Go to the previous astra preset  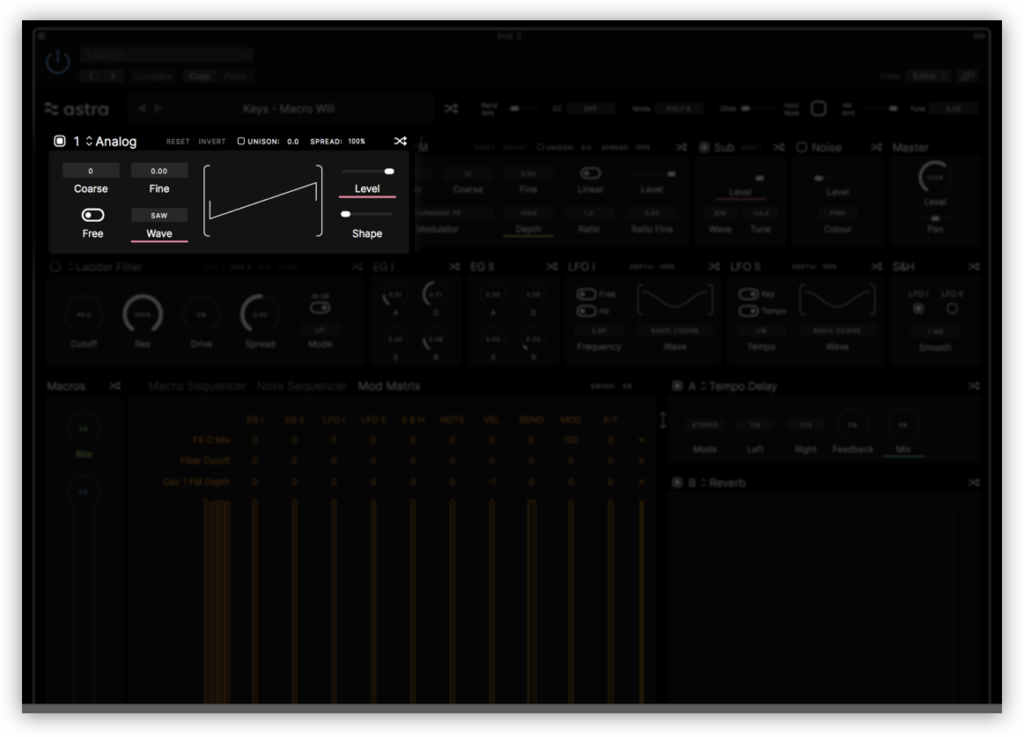pos(142,108)
